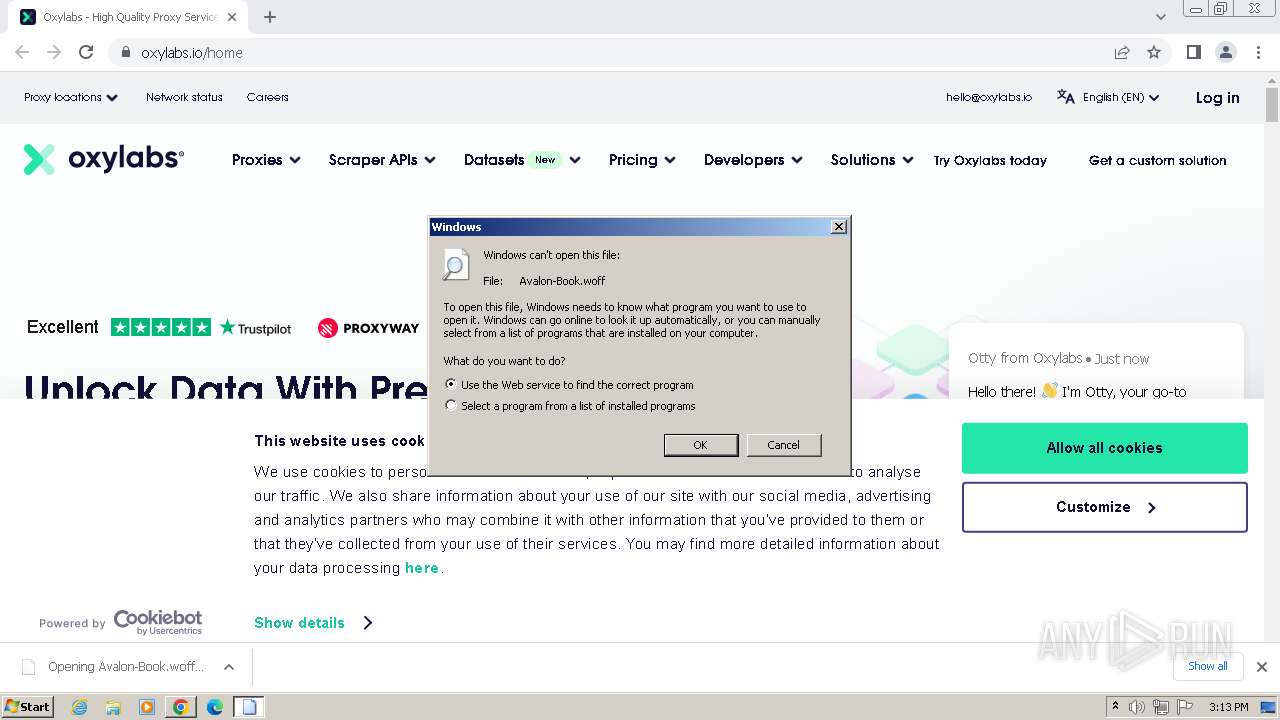Screen dimensions: 1280x720
Task: Open the Careers link
Action: [x=267, y=97]
